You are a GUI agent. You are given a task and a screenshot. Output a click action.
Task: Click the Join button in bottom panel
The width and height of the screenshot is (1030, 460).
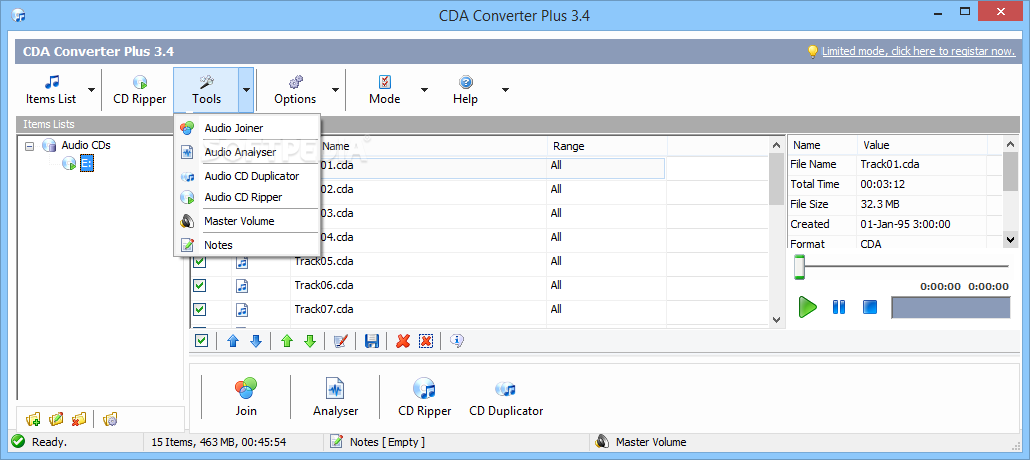[246, 397]
